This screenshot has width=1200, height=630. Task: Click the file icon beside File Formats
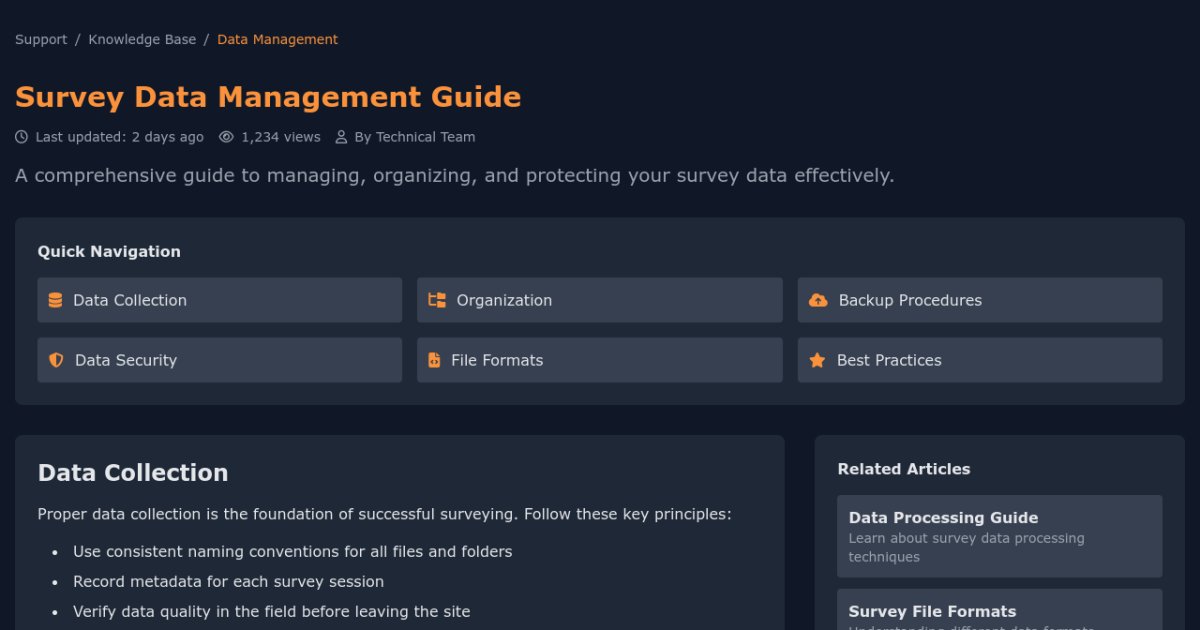coord(436,359)
